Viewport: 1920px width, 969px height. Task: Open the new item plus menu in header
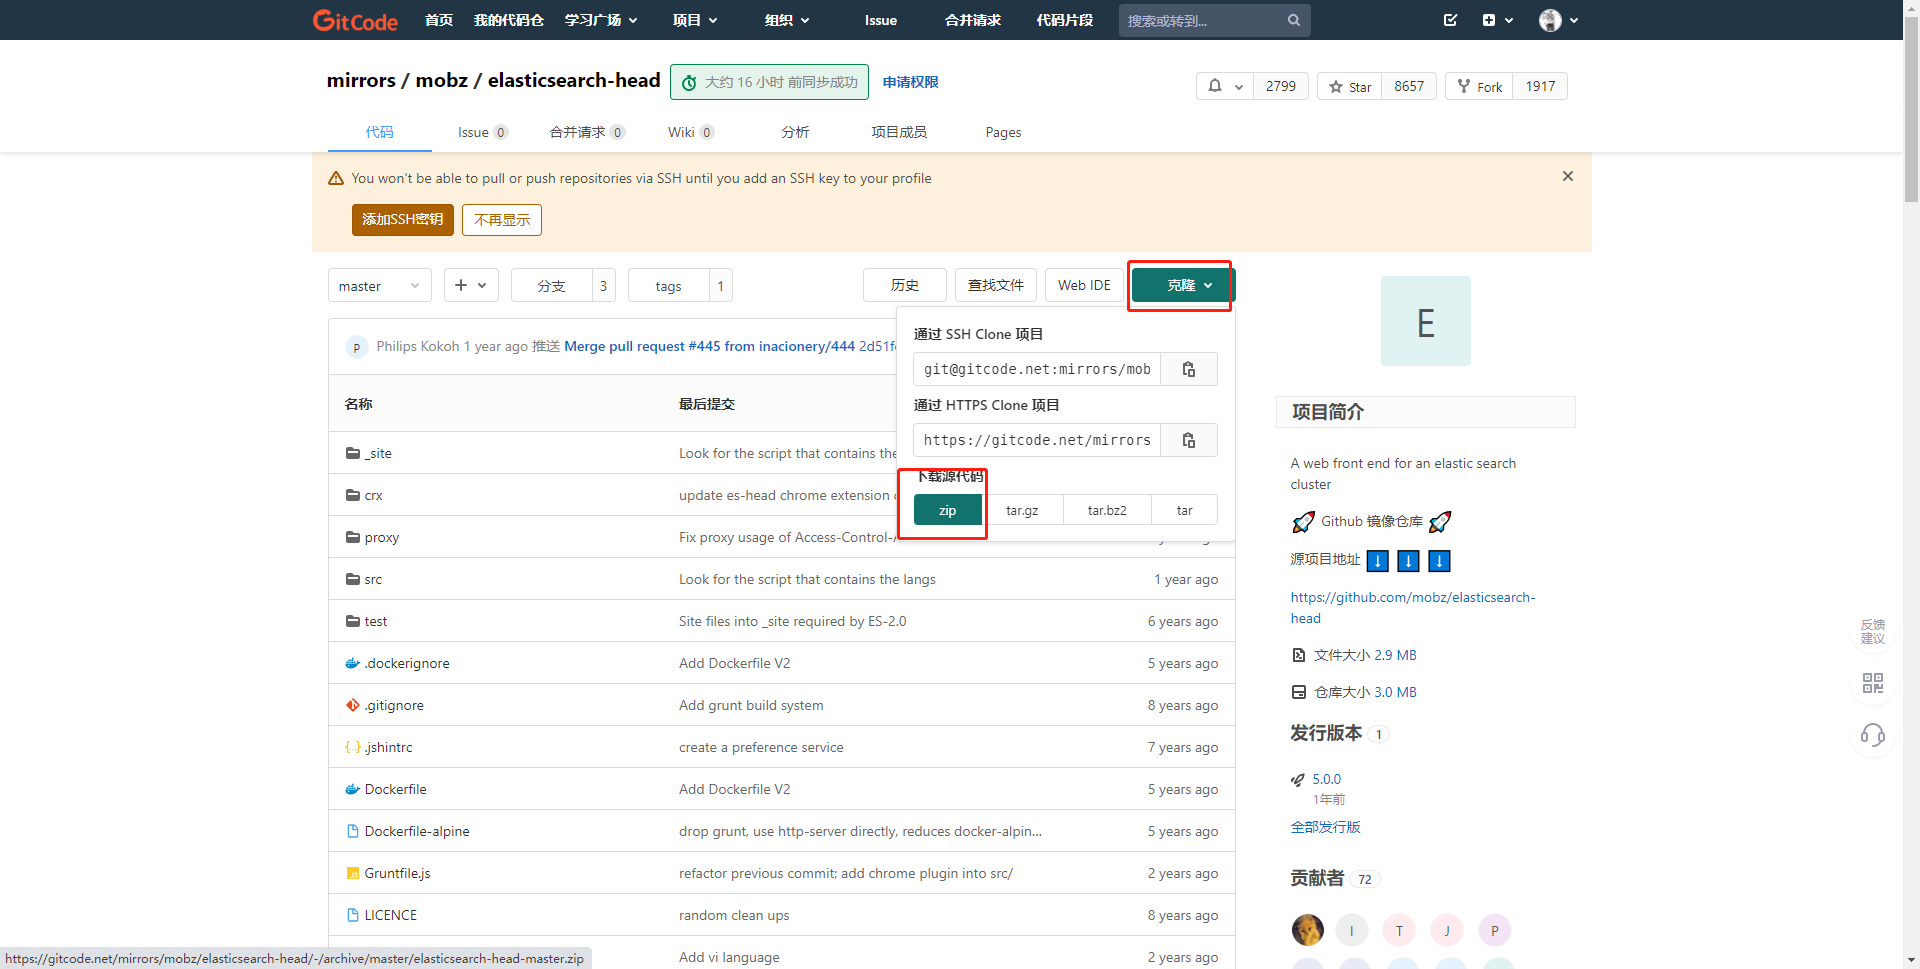coord(1497,20)
